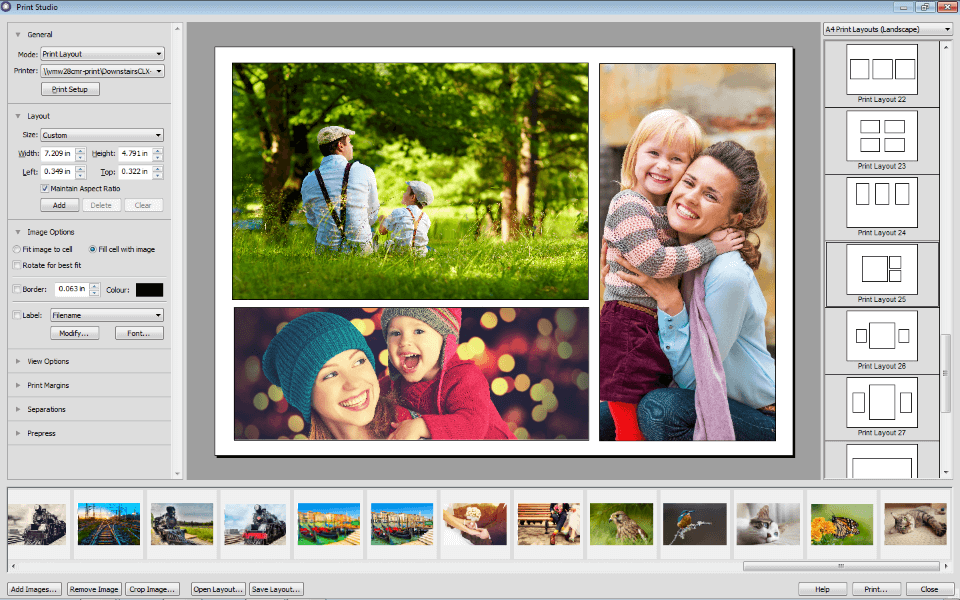Tick Rotate for best fit
The image size is (960, 600).
17,265
